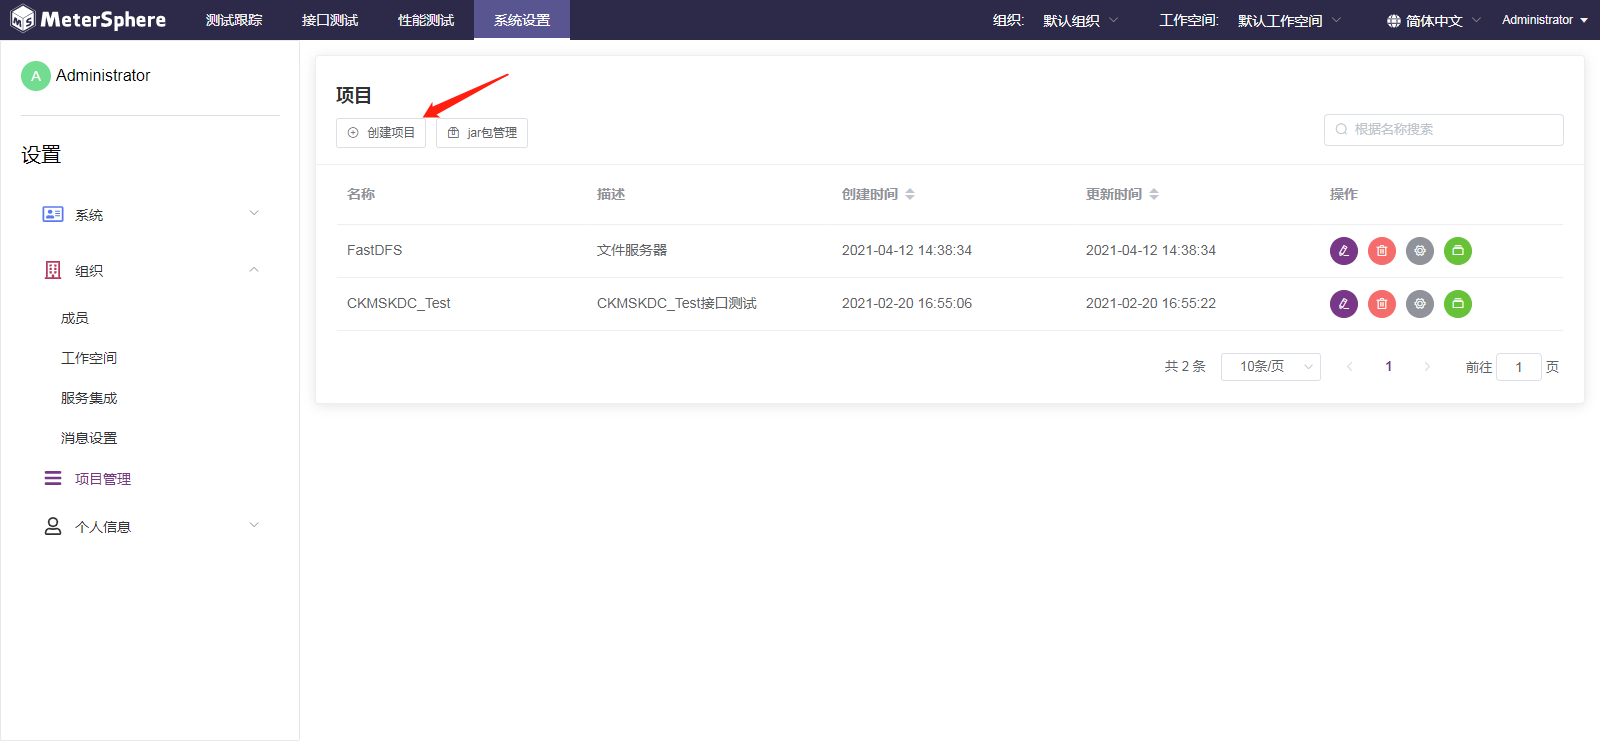This screenshot has height=741, width=1600.
Task: Click green icon in FastDFS row
Action: click(1458, 251)
